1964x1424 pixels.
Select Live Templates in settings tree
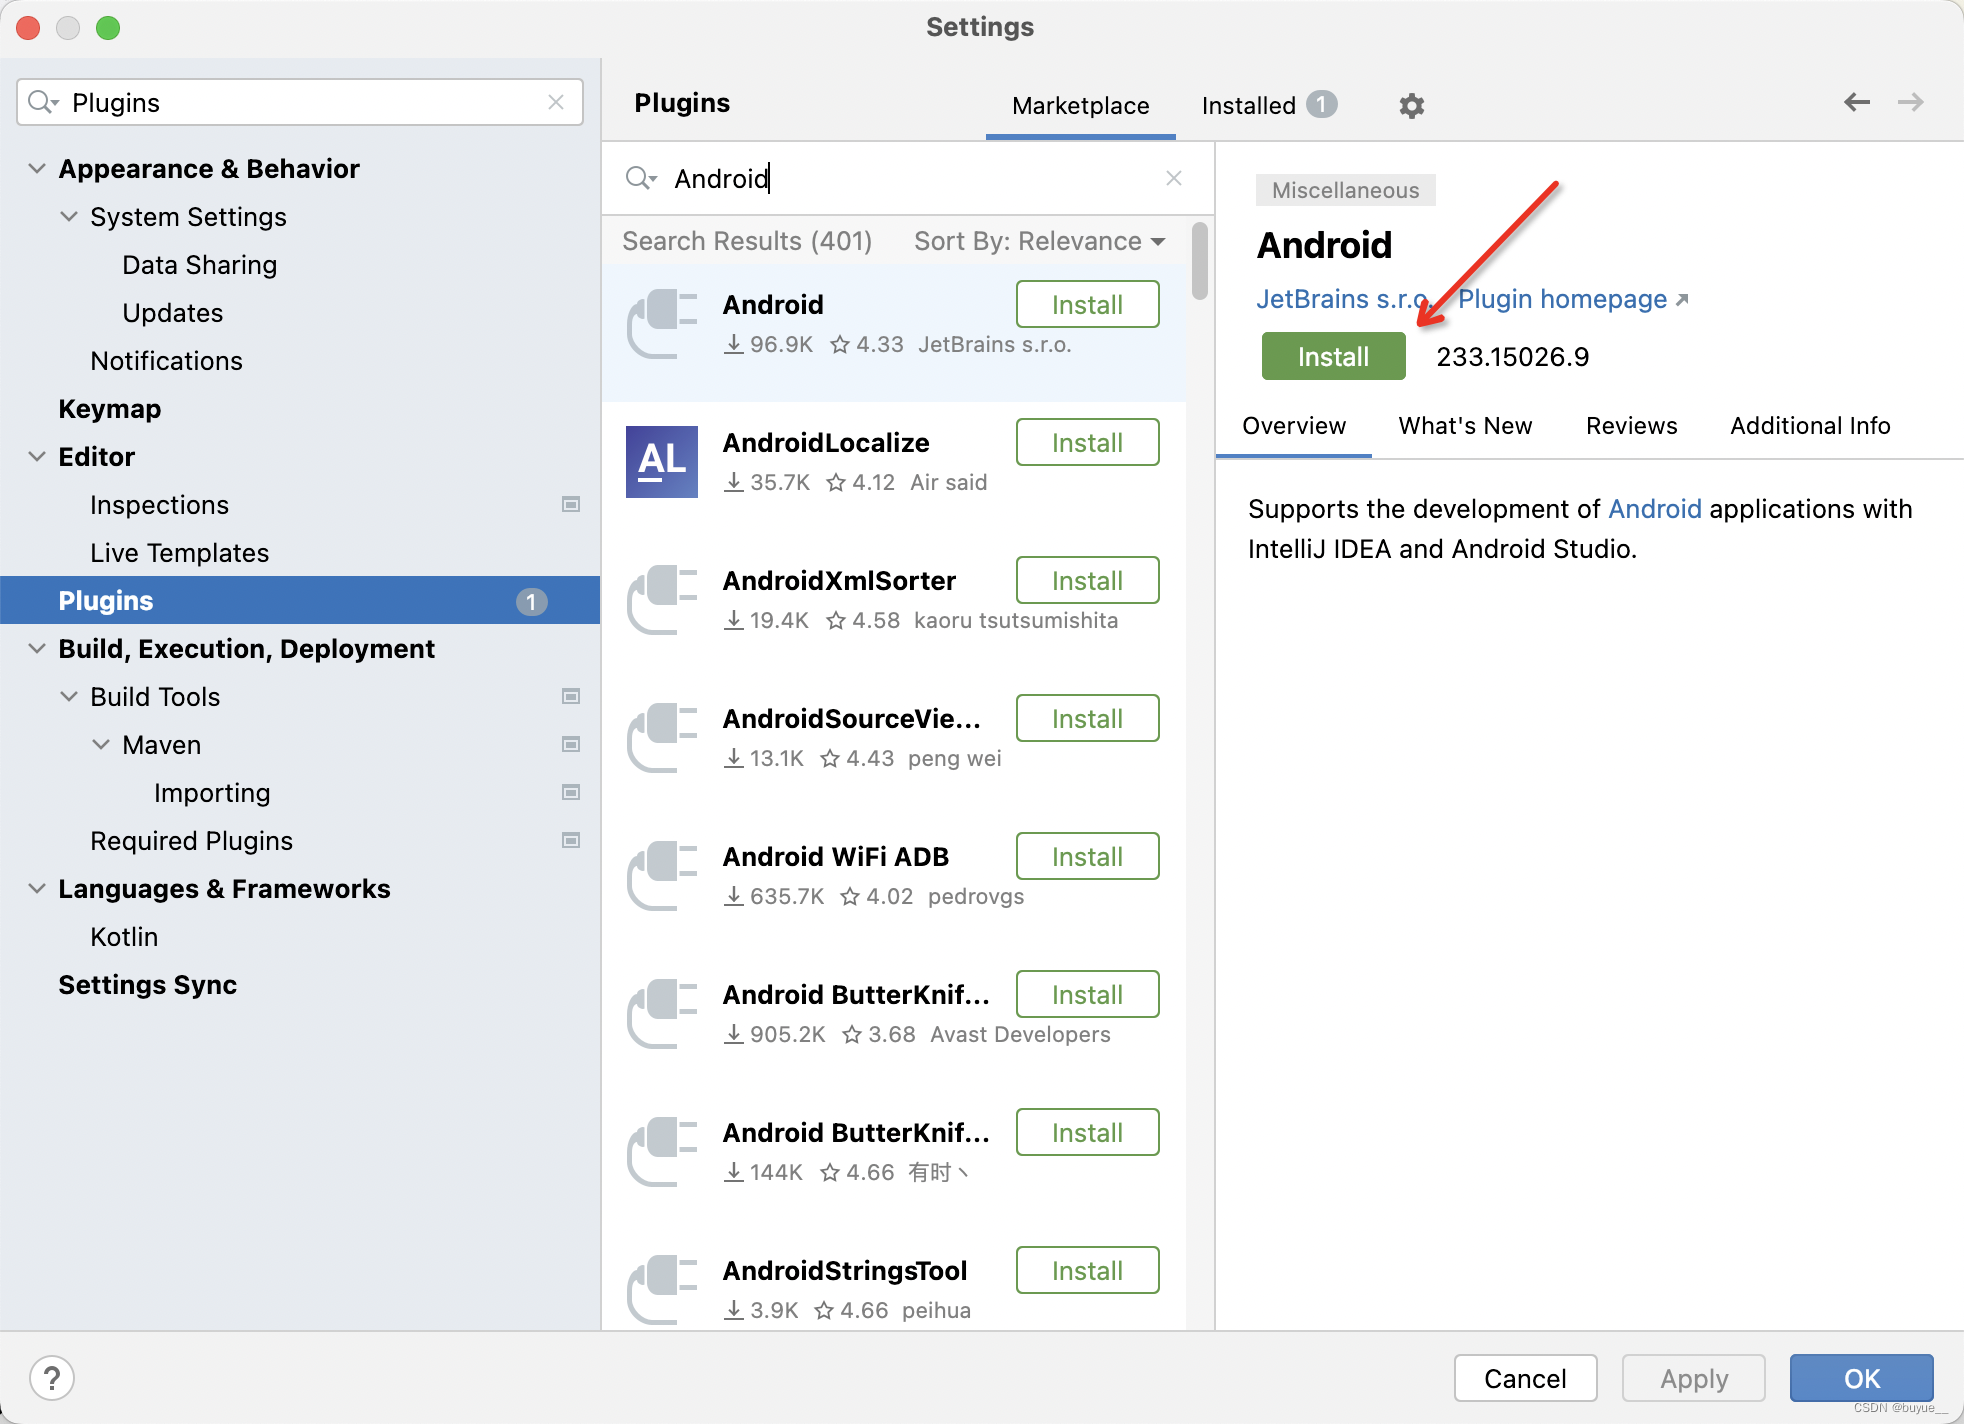click(179, 553)
